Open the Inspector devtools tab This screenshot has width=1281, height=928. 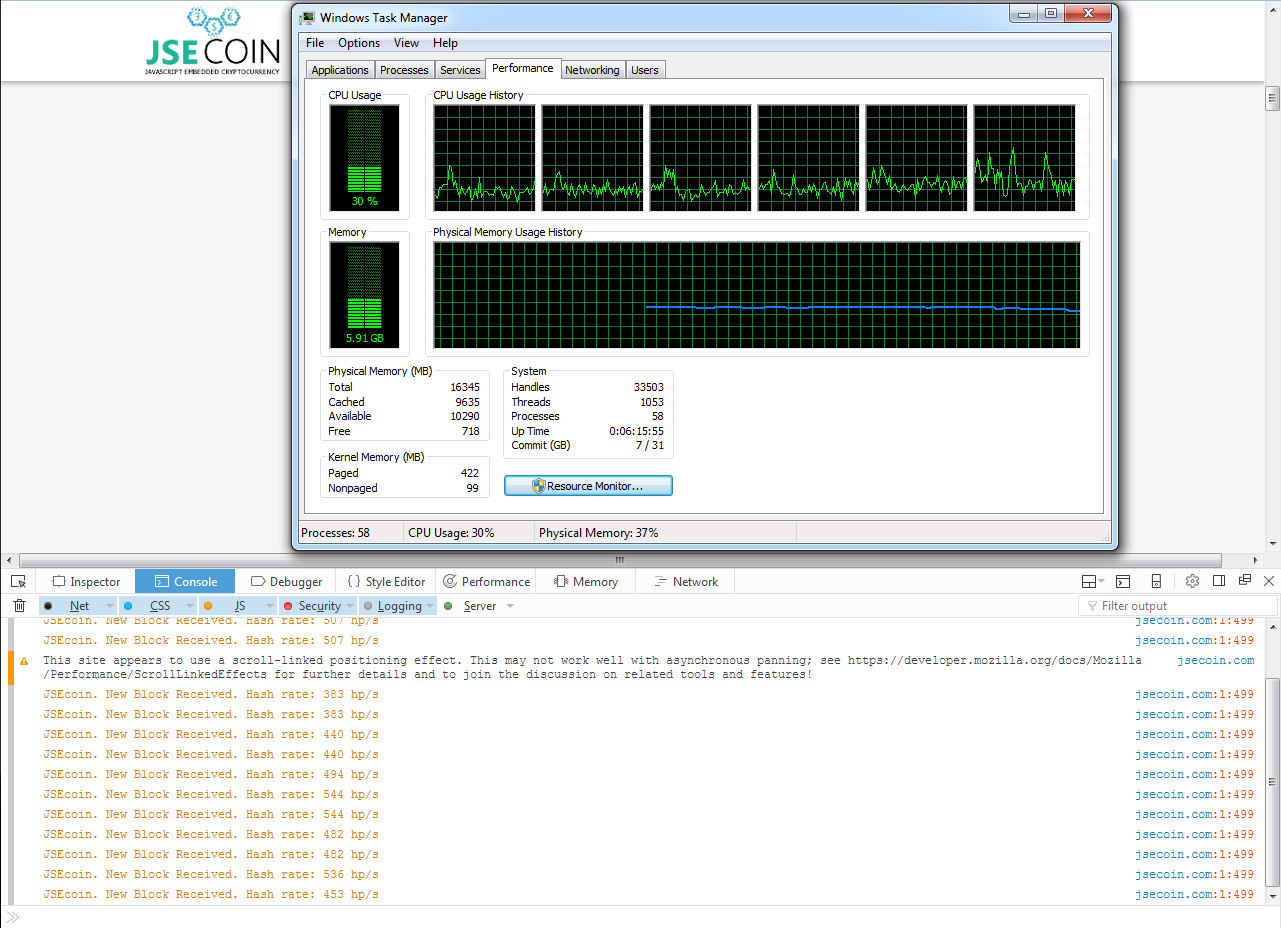pos(86,581)
